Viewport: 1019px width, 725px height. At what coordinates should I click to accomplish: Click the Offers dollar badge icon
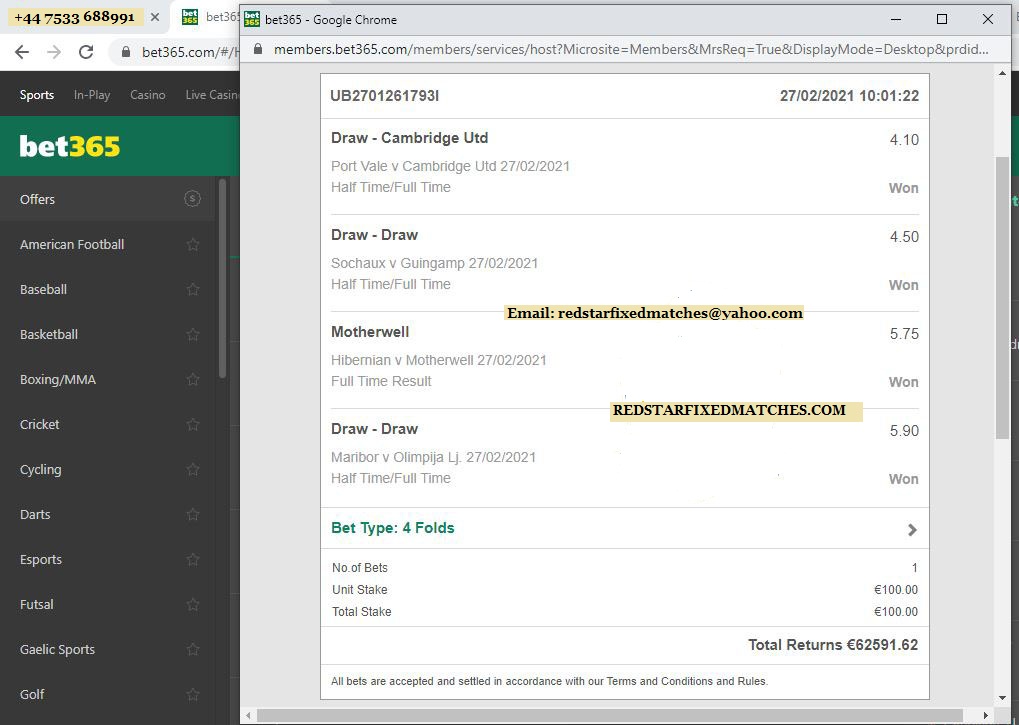pos(192,199)
